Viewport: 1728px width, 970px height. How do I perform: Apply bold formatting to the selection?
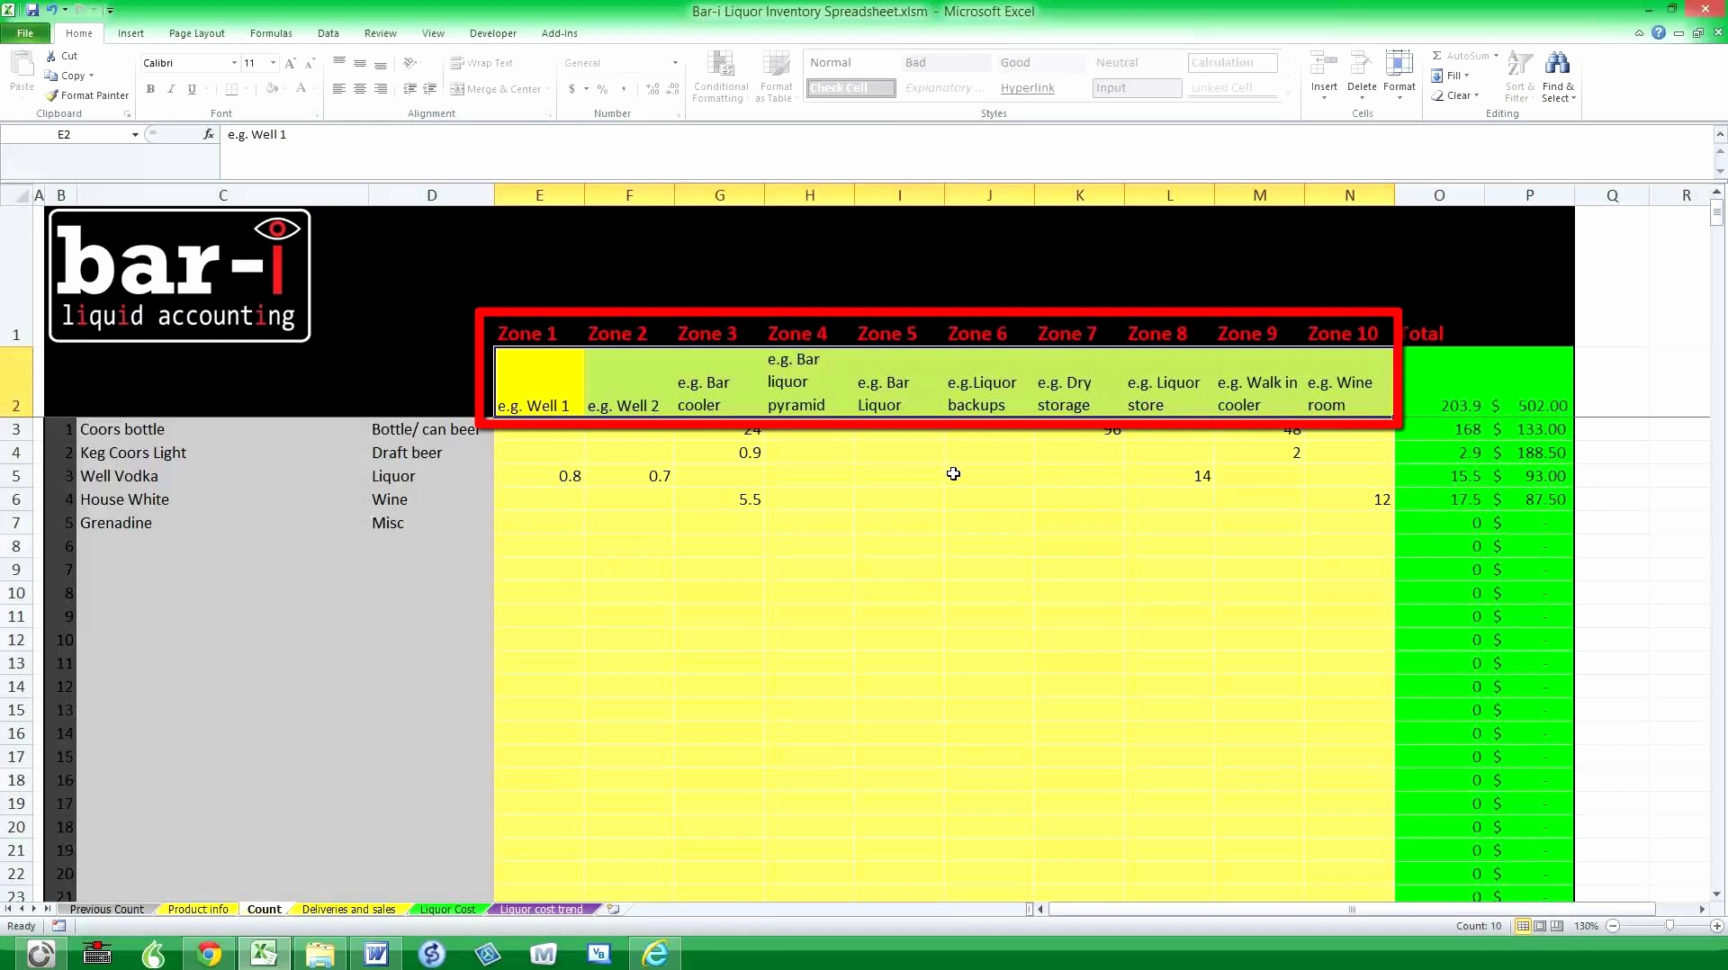150,88
